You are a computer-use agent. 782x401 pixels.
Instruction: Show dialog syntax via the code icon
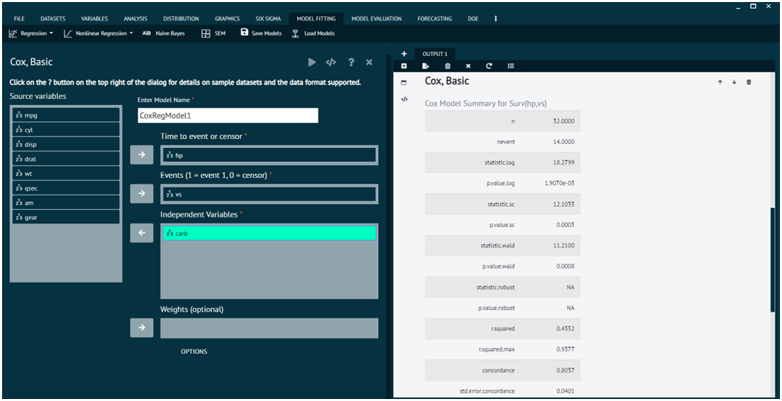331,62
